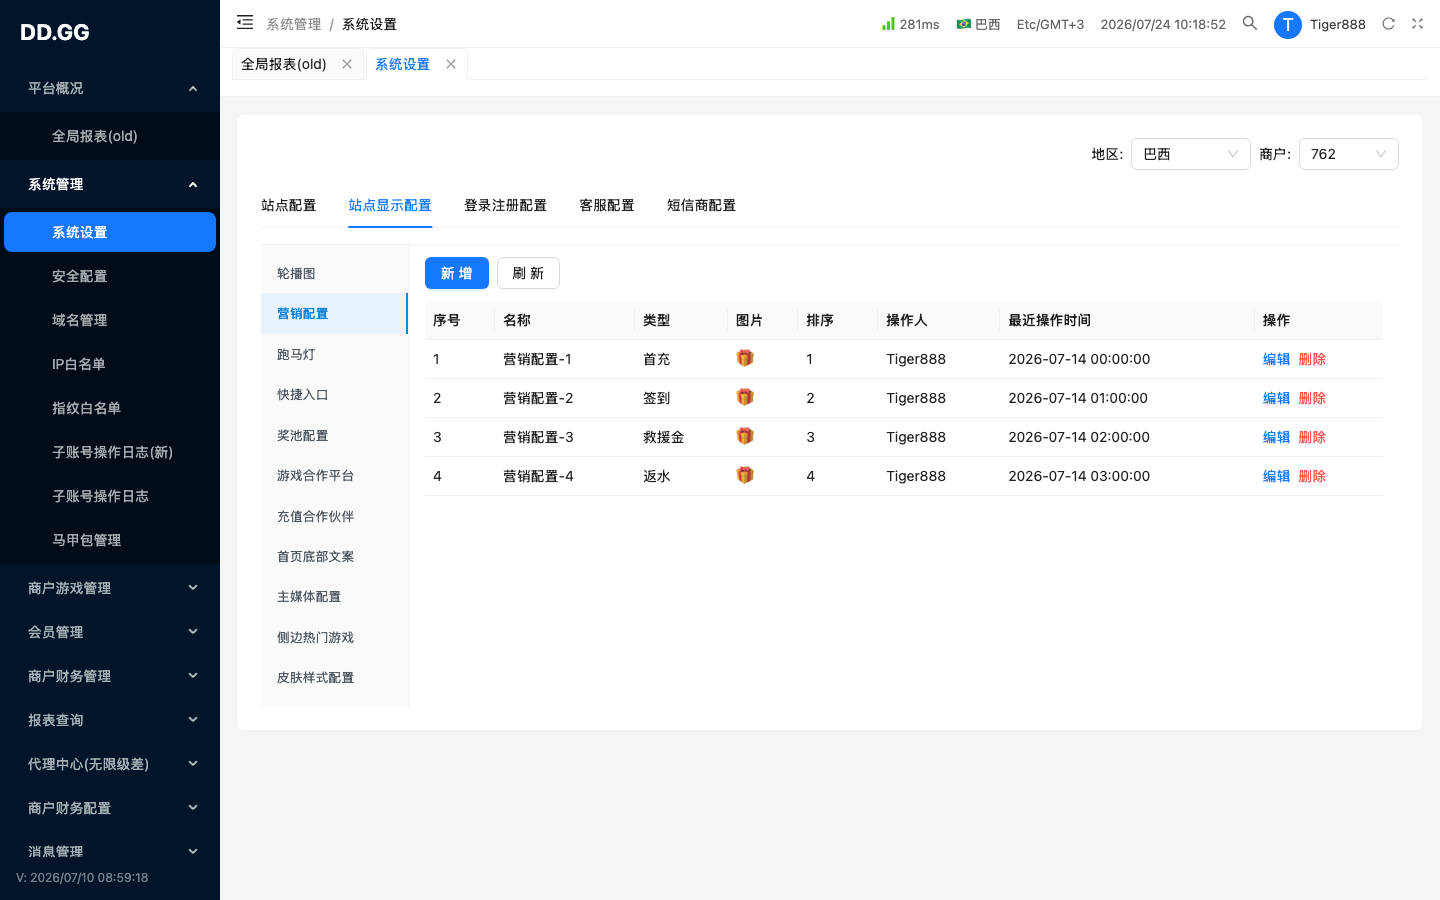Screen dimensions: 1440x900
Task: Collapse the 系统管理 sidebar group
Action: pyautogui.click(x=110, y=184)
